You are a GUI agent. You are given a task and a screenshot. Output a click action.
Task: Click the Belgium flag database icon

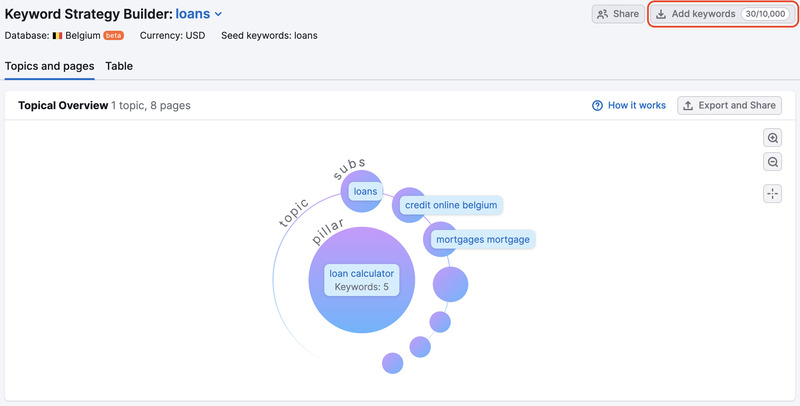pos(58,35)
